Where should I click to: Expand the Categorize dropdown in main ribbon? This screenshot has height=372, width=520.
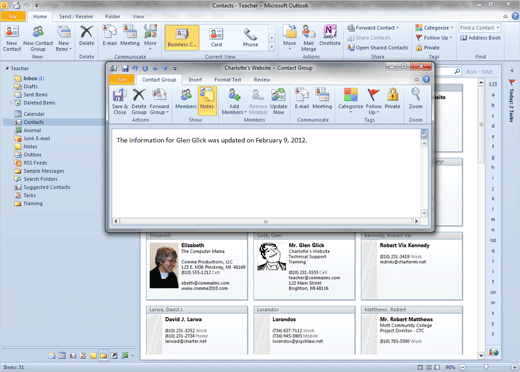pyautogui.click(x=435, y=28)
